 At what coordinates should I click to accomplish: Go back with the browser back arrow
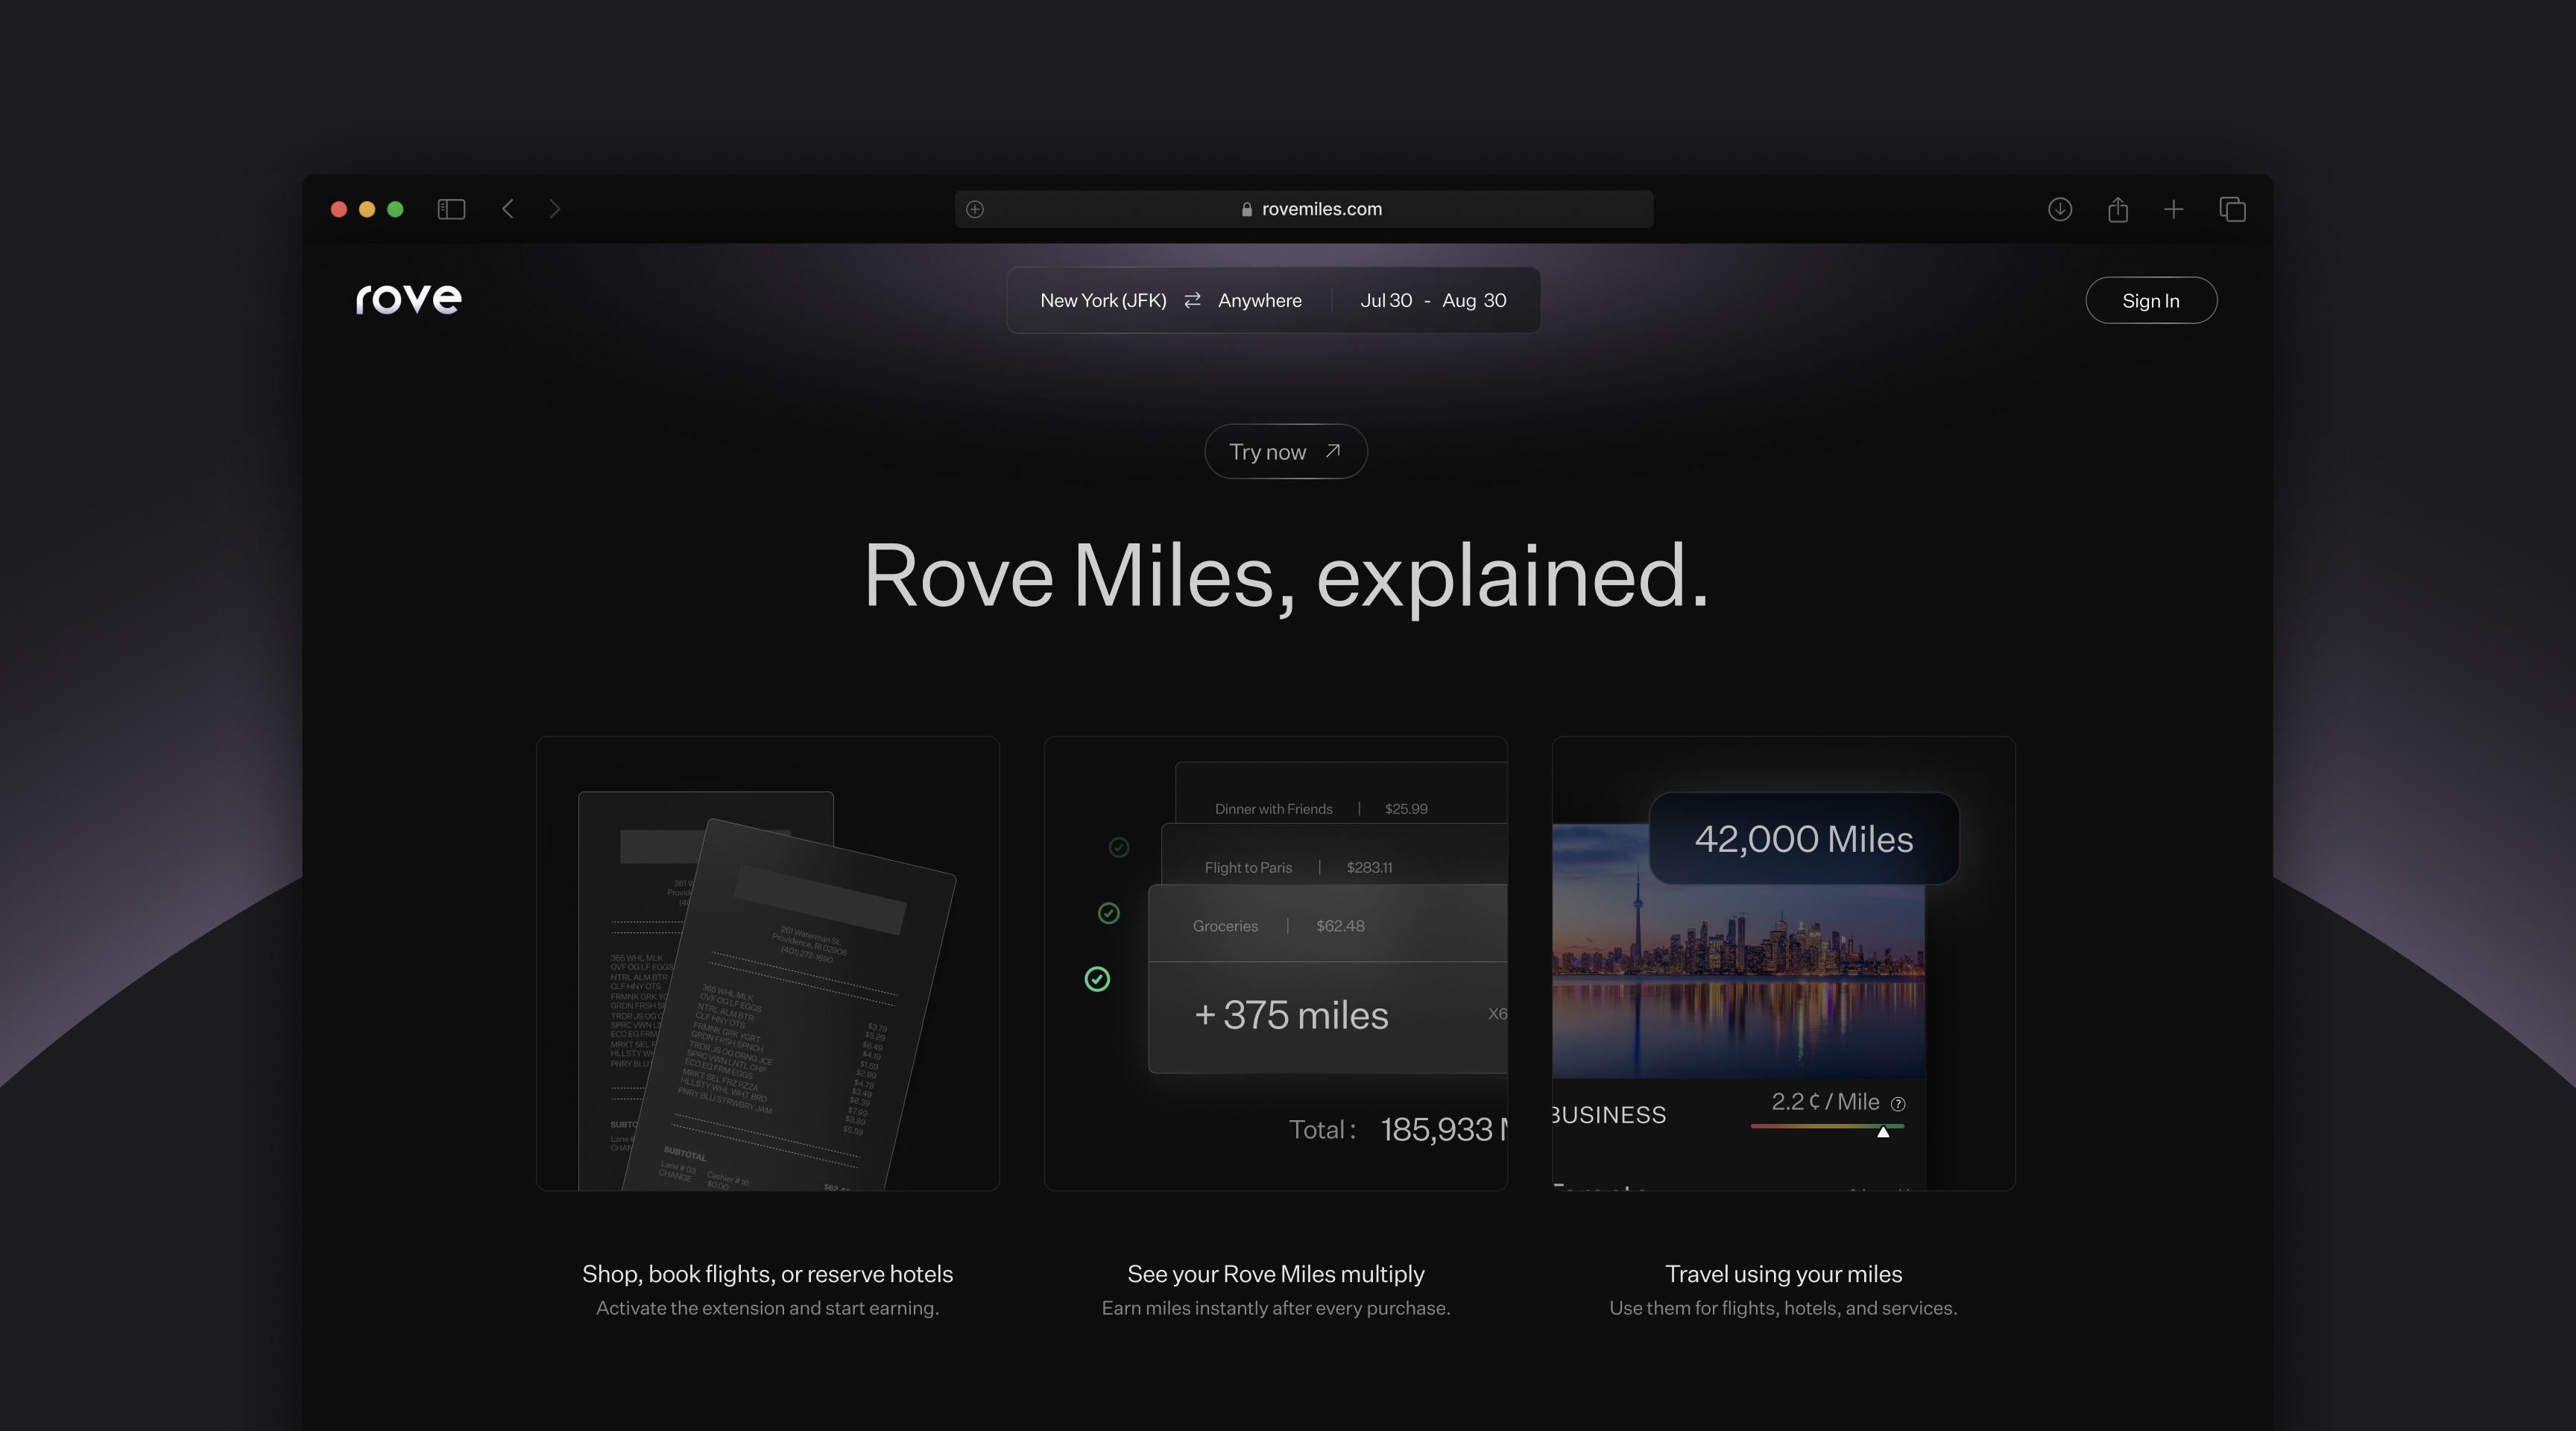508,209
